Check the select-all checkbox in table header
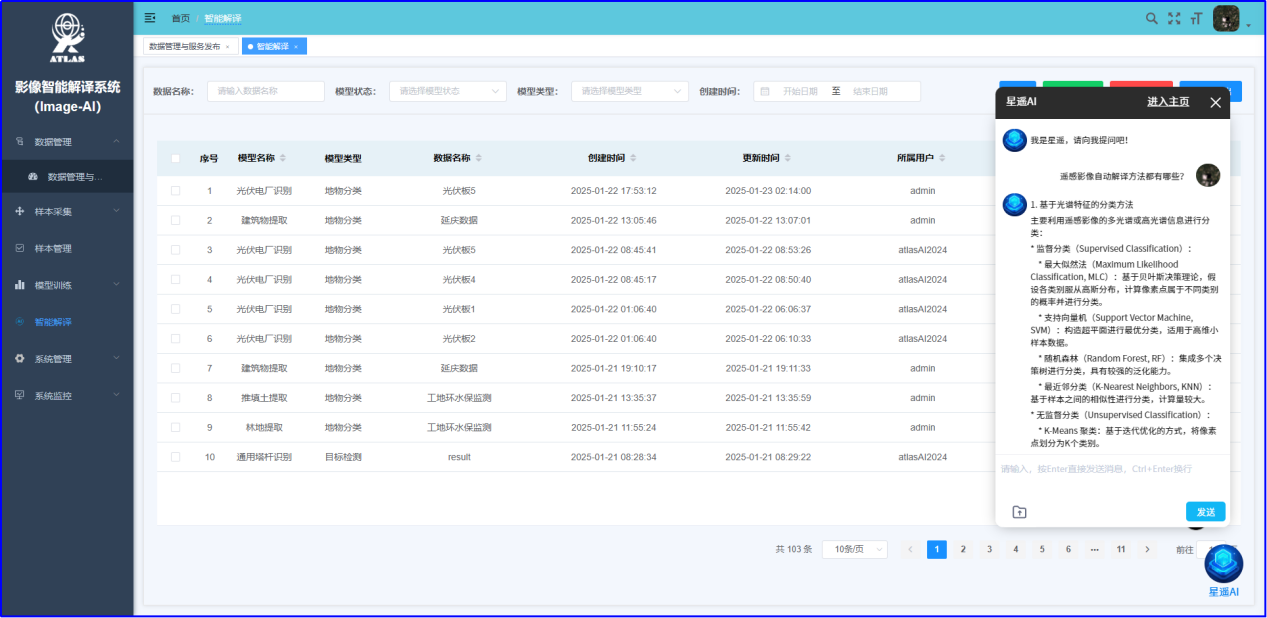 176,158
